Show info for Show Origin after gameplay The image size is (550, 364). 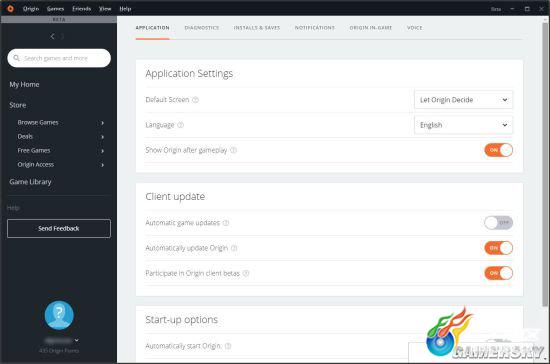tap(234, 150)
